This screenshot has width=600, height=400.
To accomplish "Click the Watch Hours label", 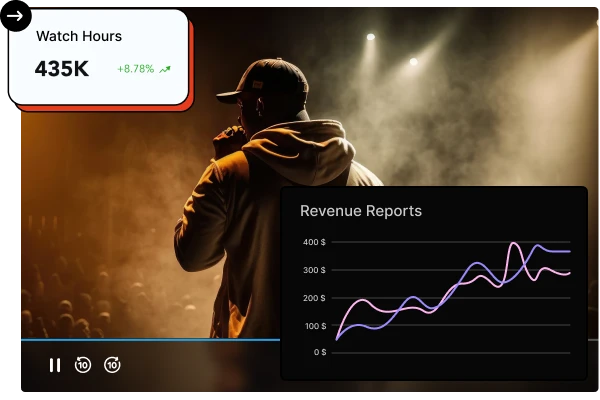I will pos(79,36).
